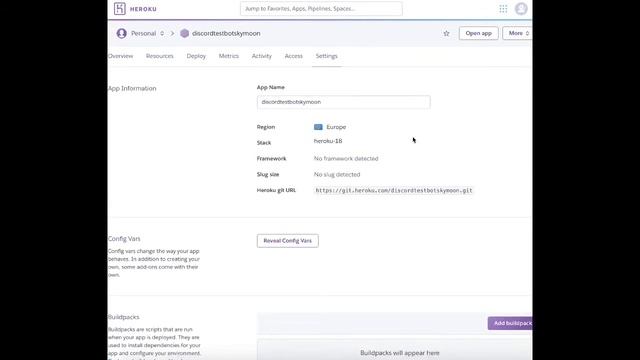This screenshot has height=360, width=640.
Task: Click the App Information heading
Action: point(132,88)
